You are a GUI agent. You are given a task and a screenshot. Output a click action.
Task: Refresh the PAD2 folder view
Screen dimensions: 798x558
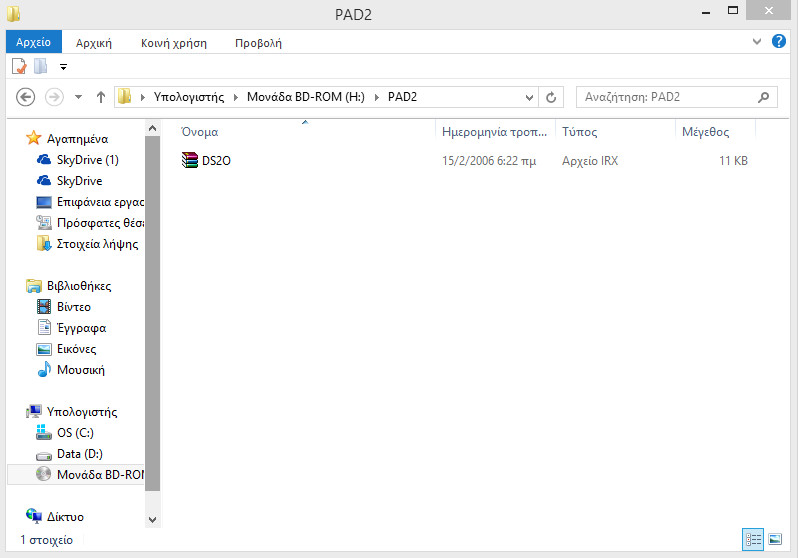pos(551,97)
